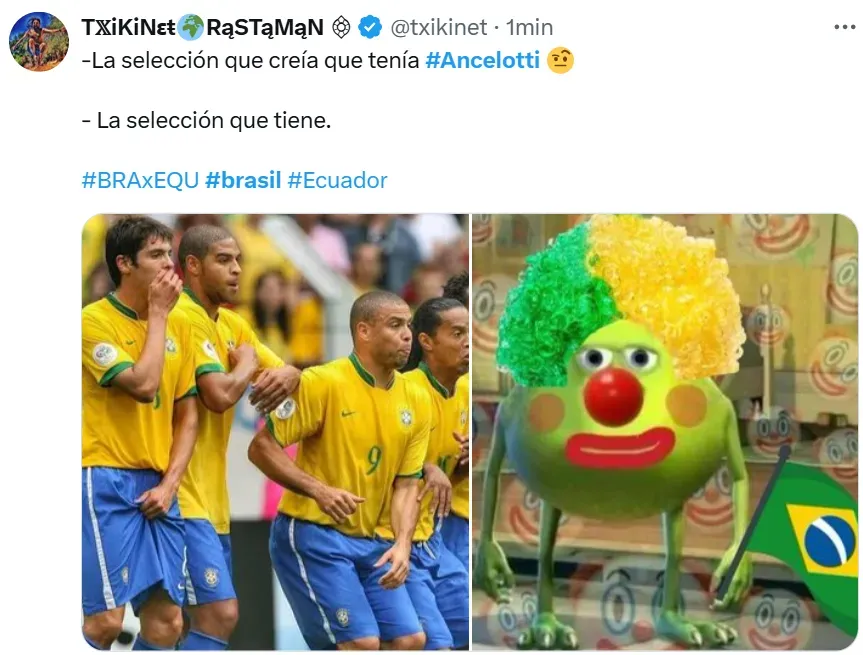
Task: Open the user's profile avatar
Action: (39, 42)
